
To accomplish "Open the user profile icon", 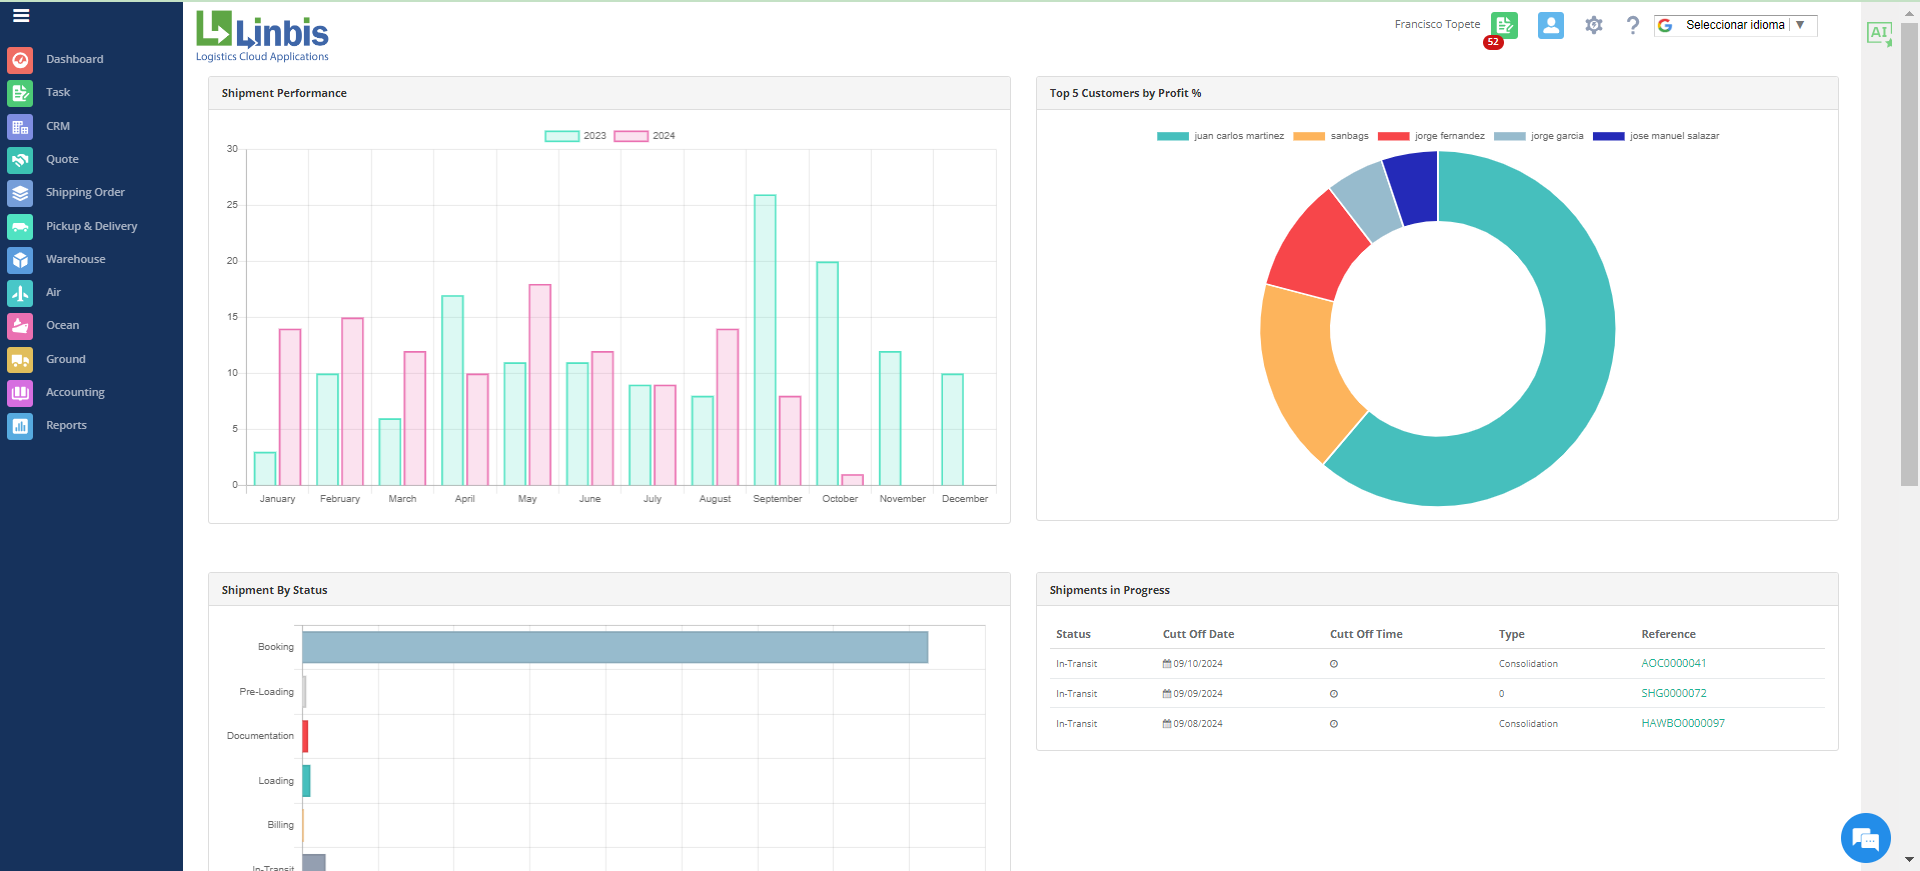I will pos(1551,25).
